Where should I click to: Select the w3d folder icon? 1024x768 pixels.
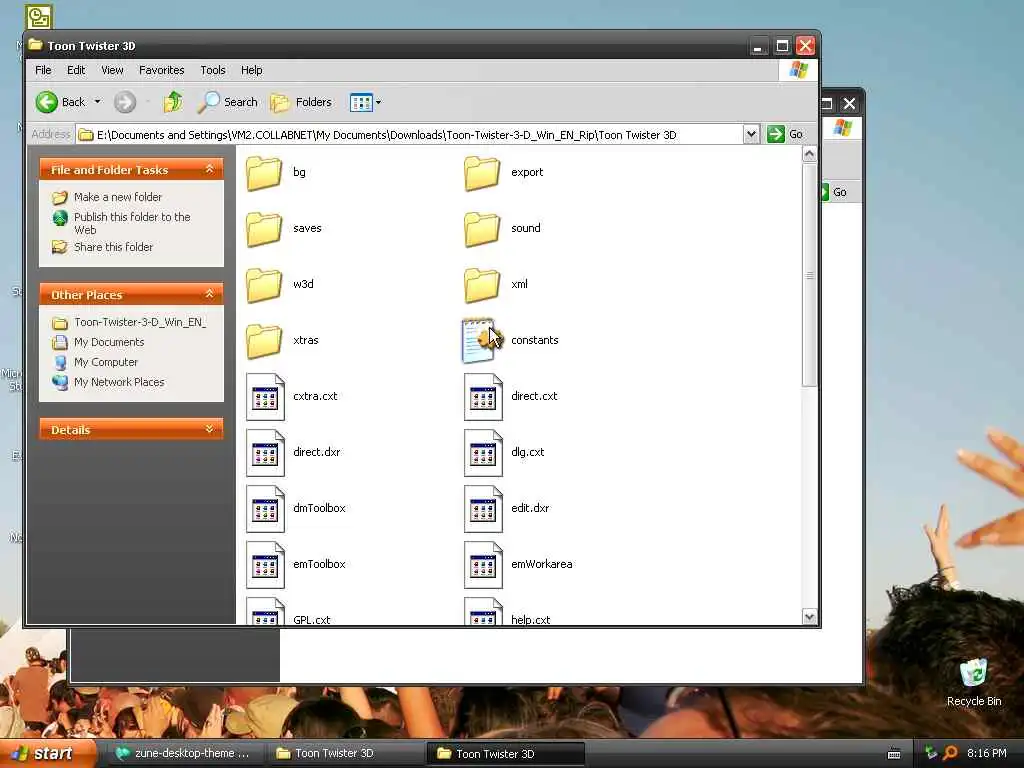(x=264, y=285)
